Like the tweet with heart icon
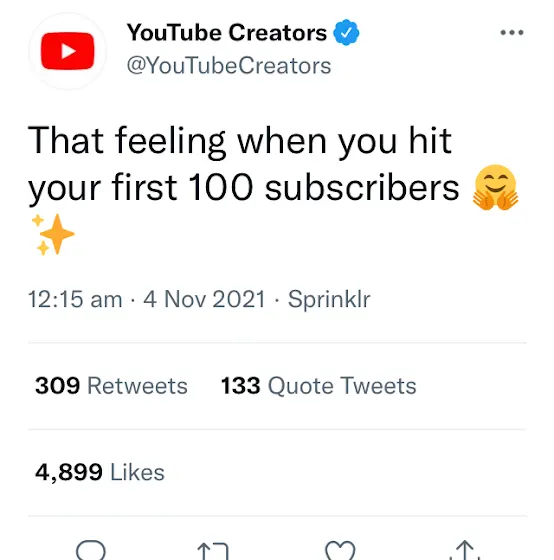The width and height of the screenshot is (554, 560). pyautogui.click(x=340, y=550)
